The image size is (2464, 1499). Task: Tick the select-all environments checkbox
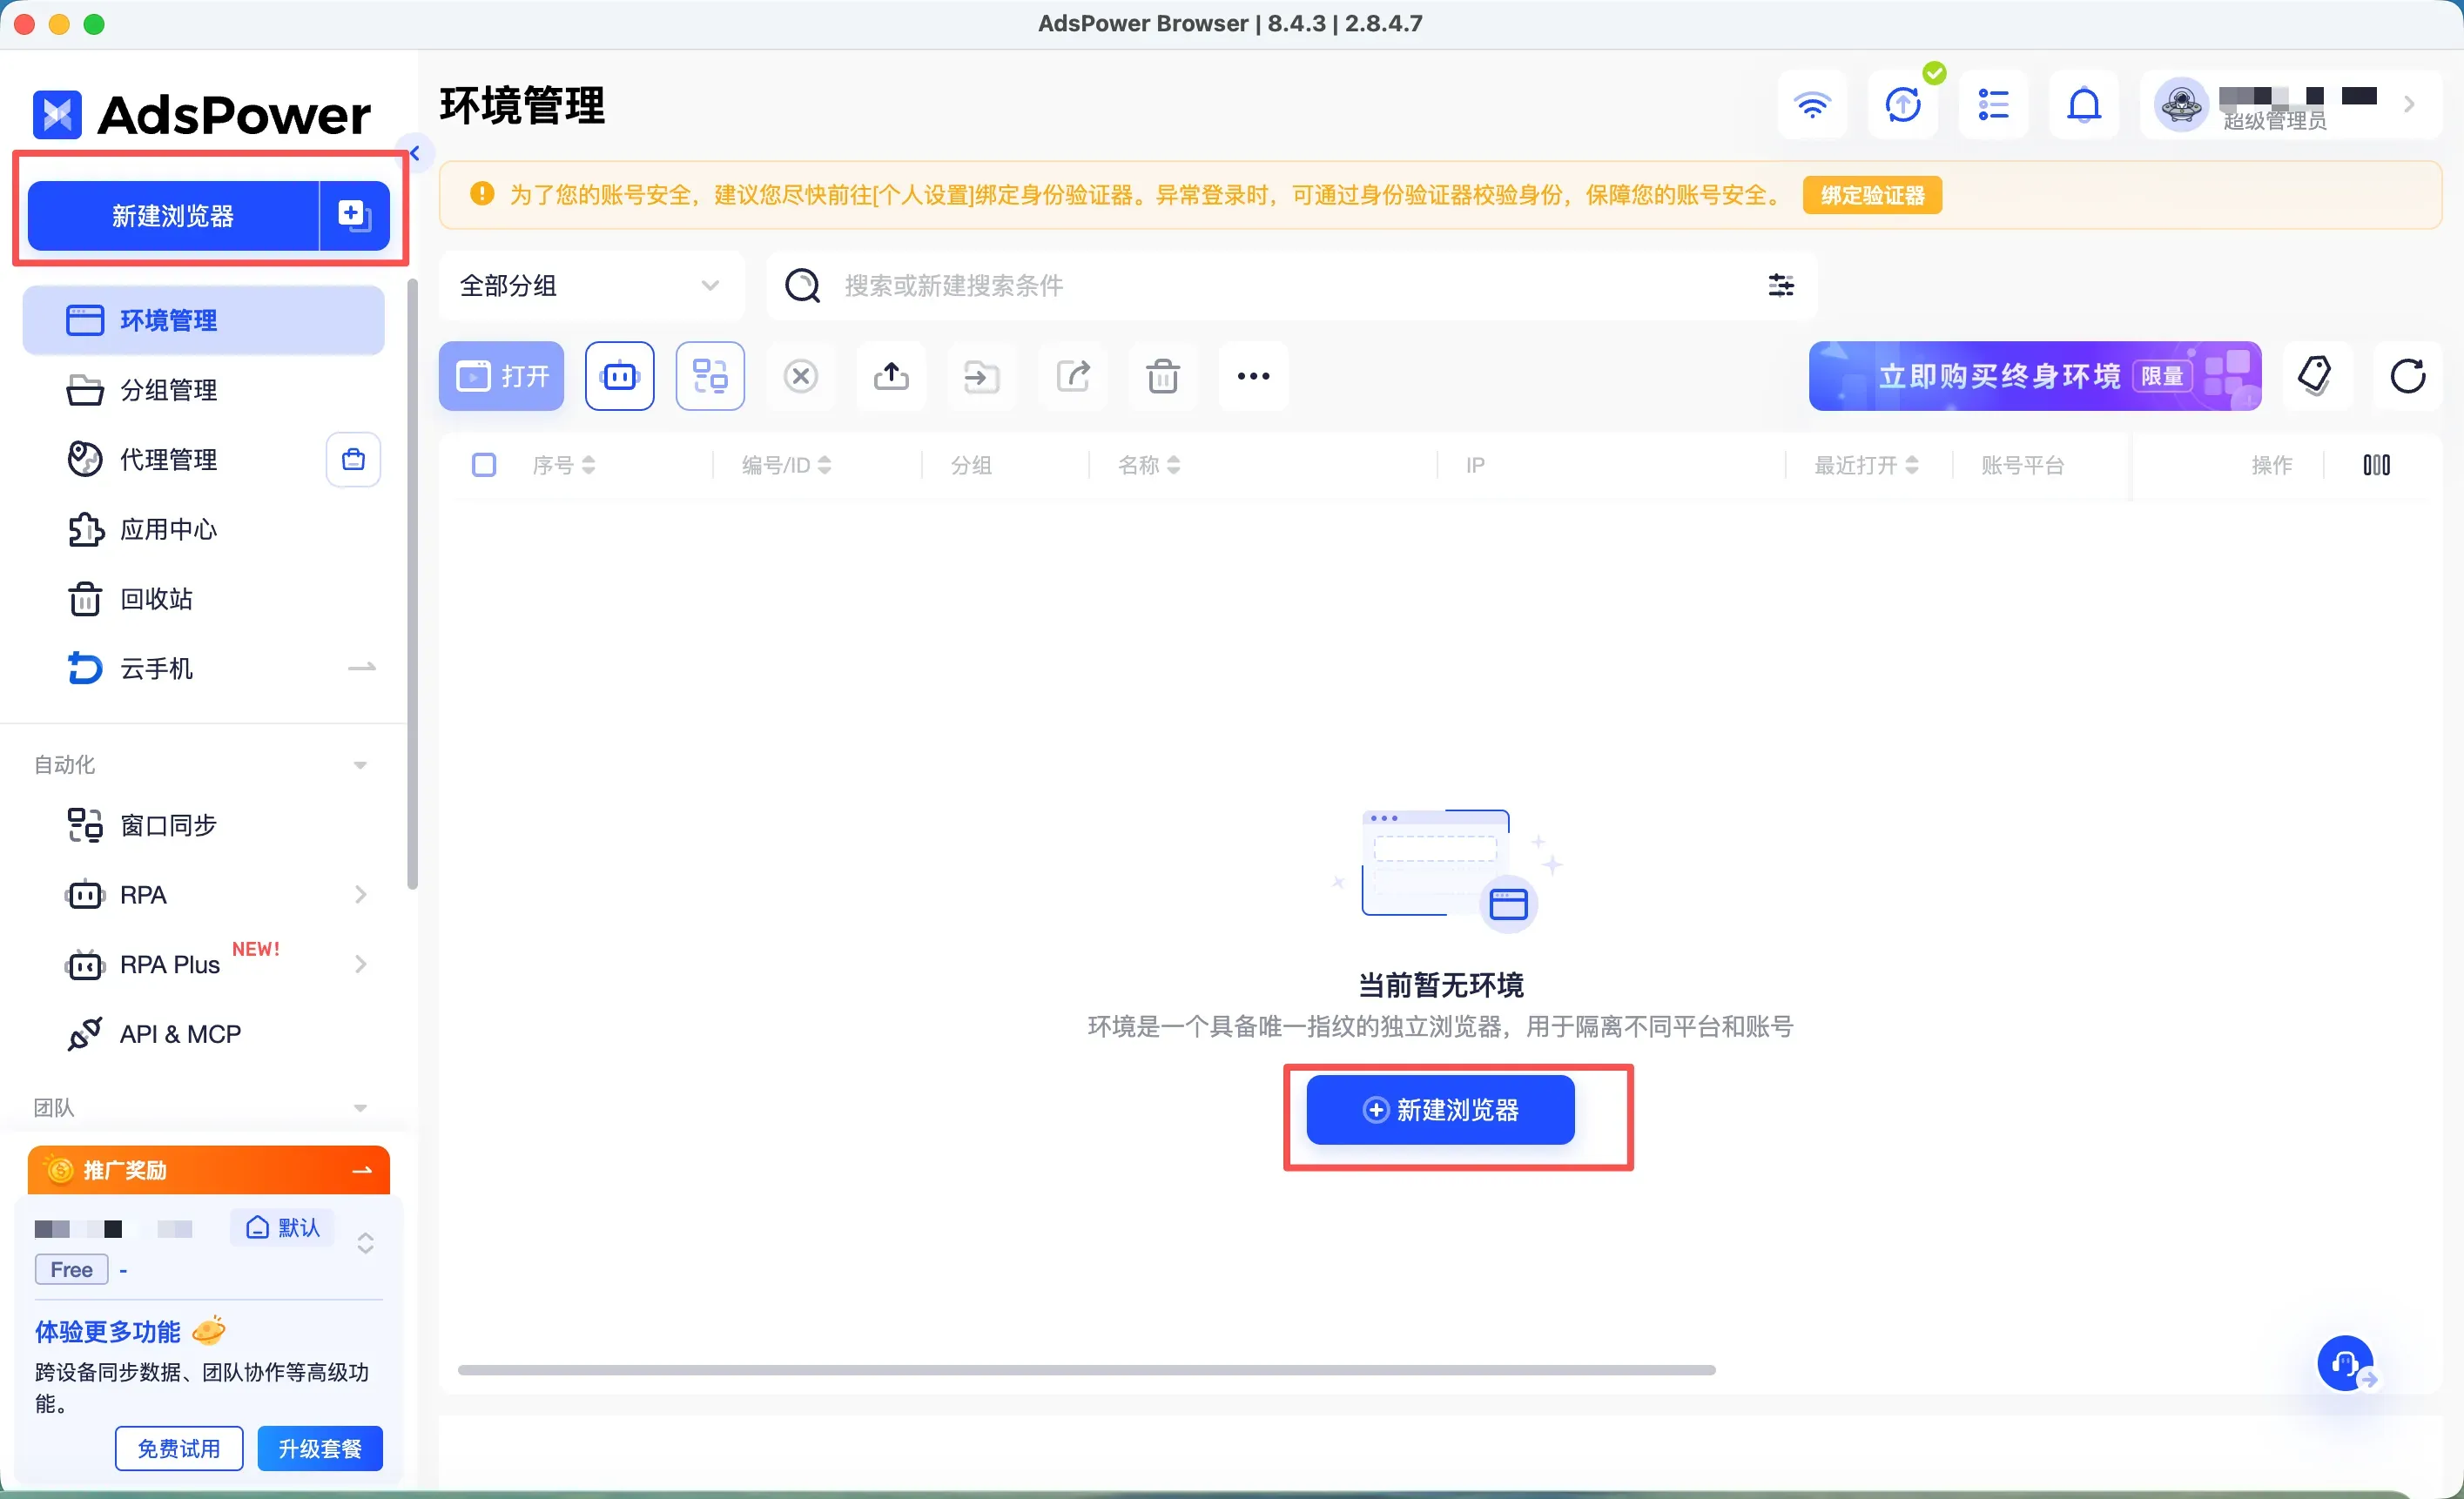click(x=484, y=465)
